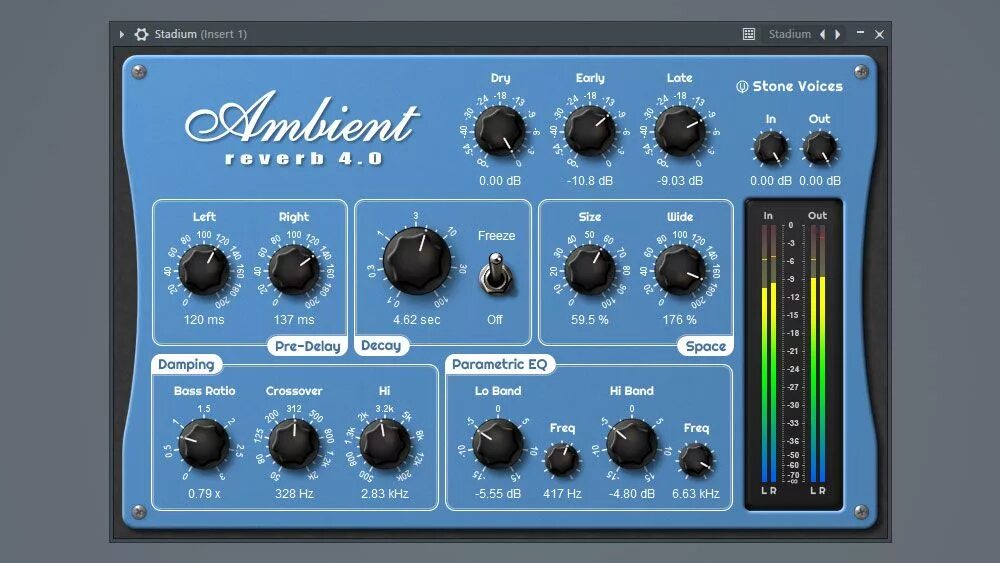This screenshot has width=1000, height=563.
Task: Click the 4.62 sec decay value
Action: 416,320
